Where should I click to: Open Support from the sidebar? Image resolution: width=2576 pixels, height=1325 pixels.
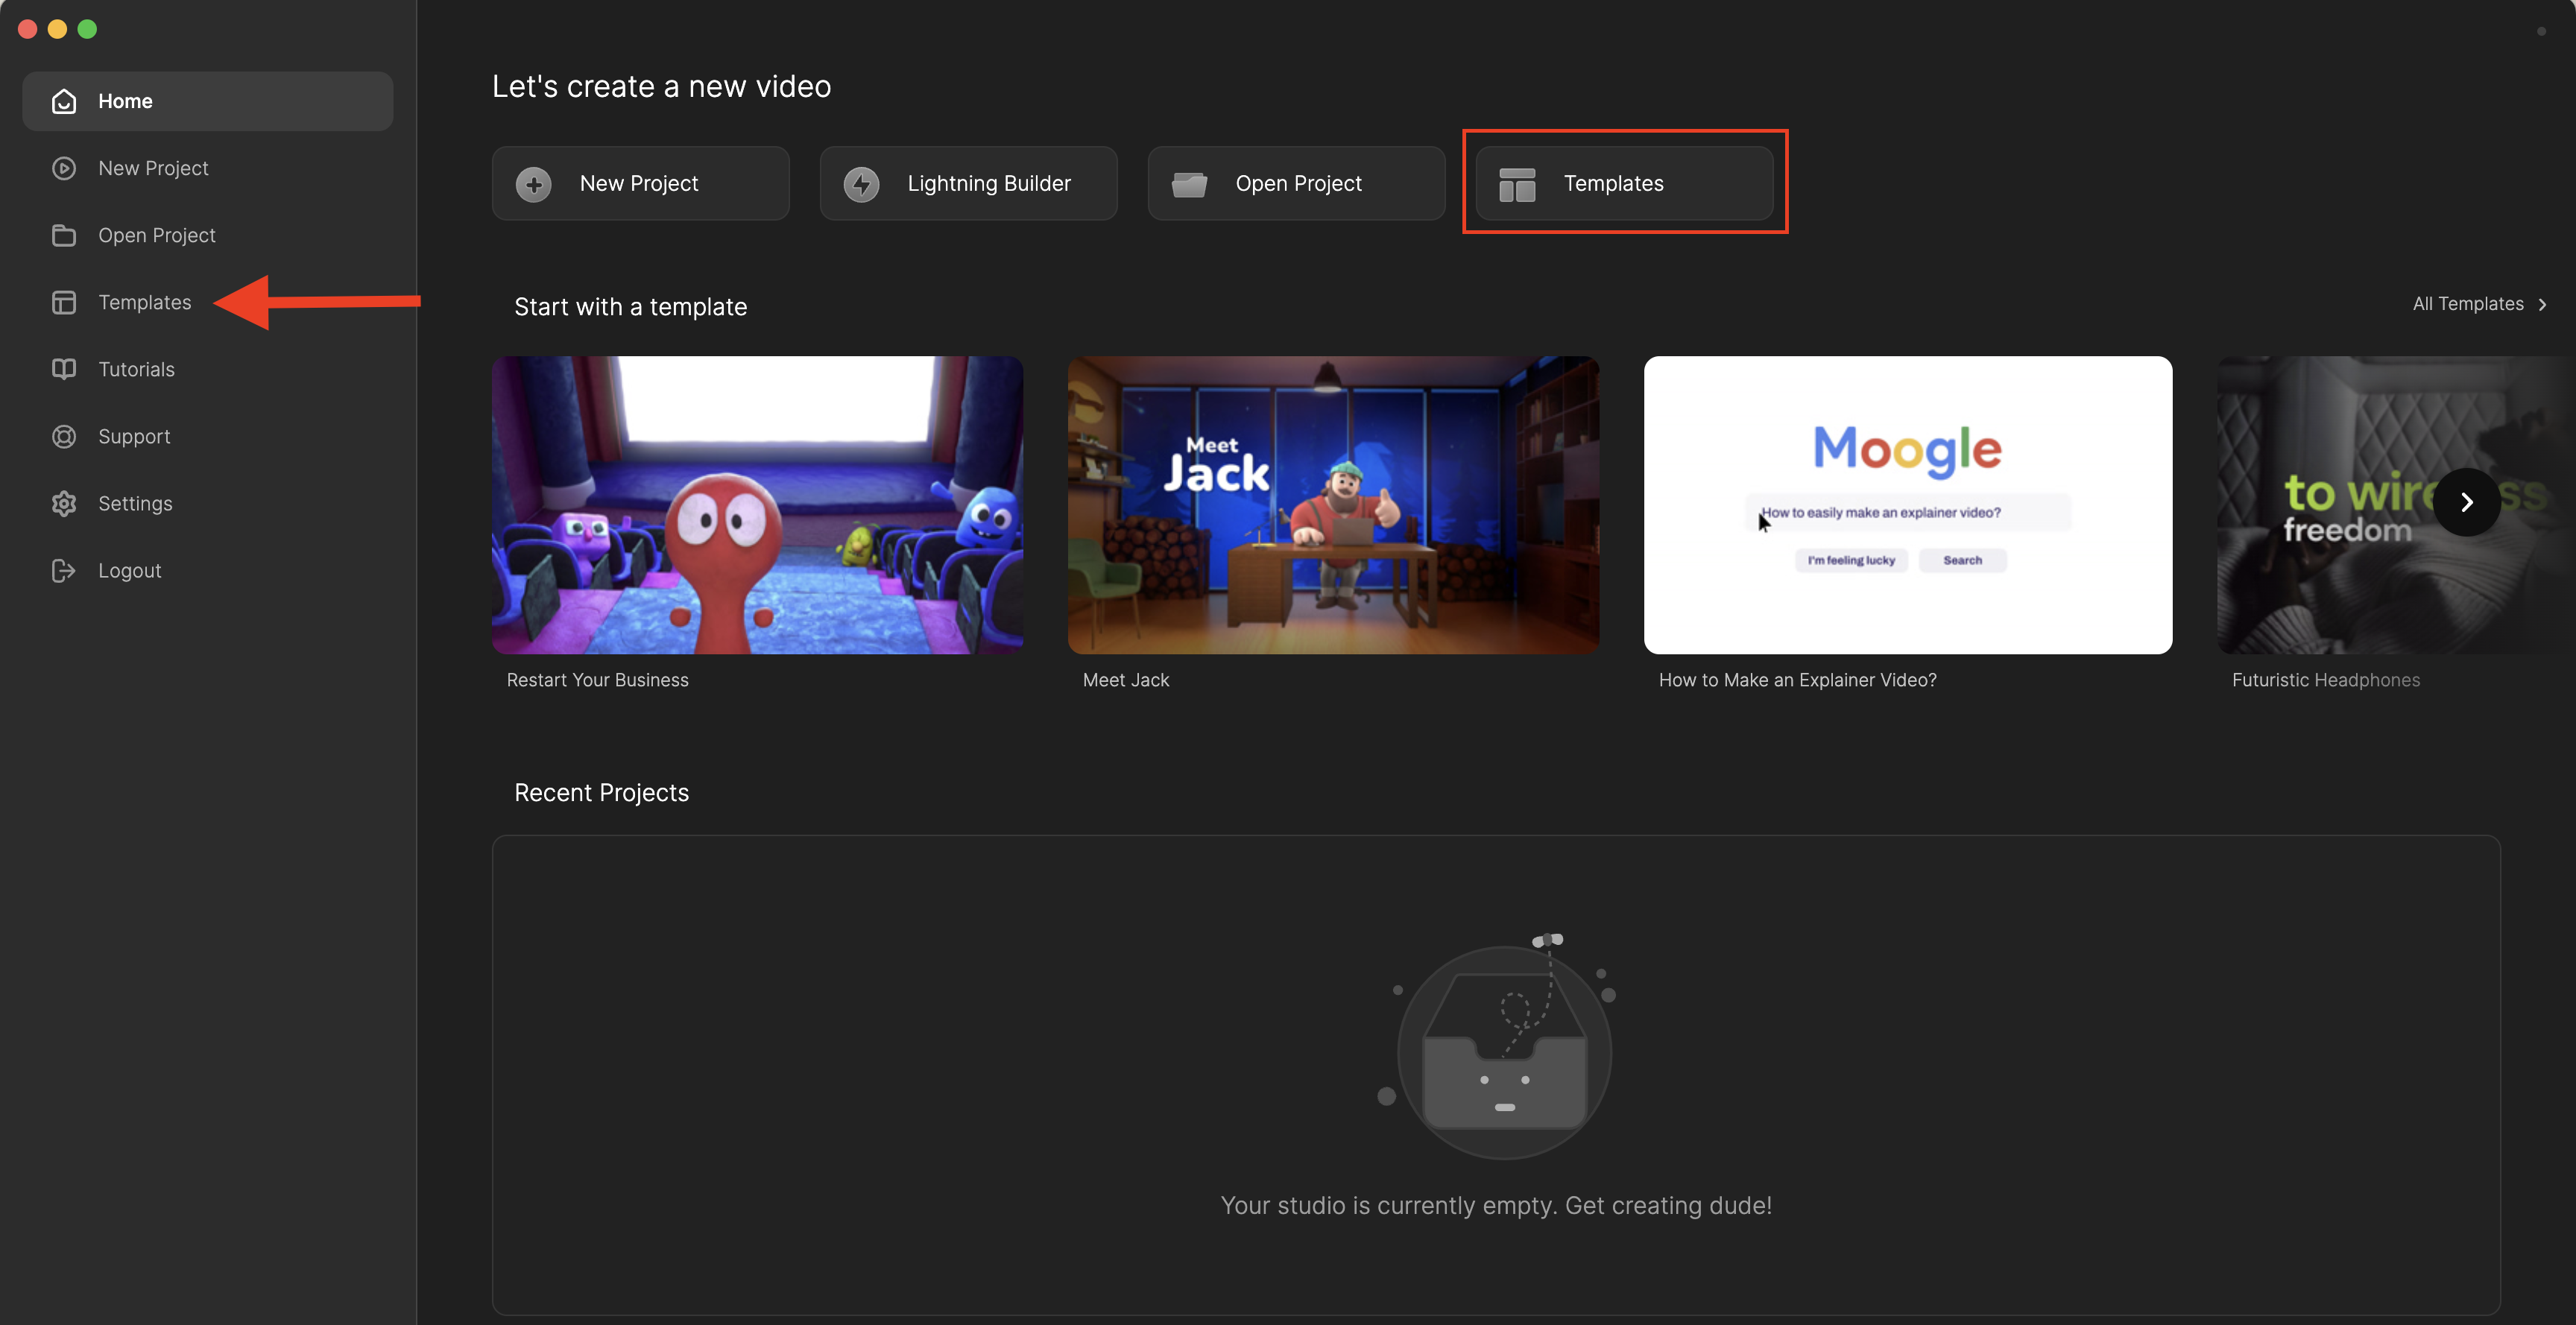tap(208, 436)
